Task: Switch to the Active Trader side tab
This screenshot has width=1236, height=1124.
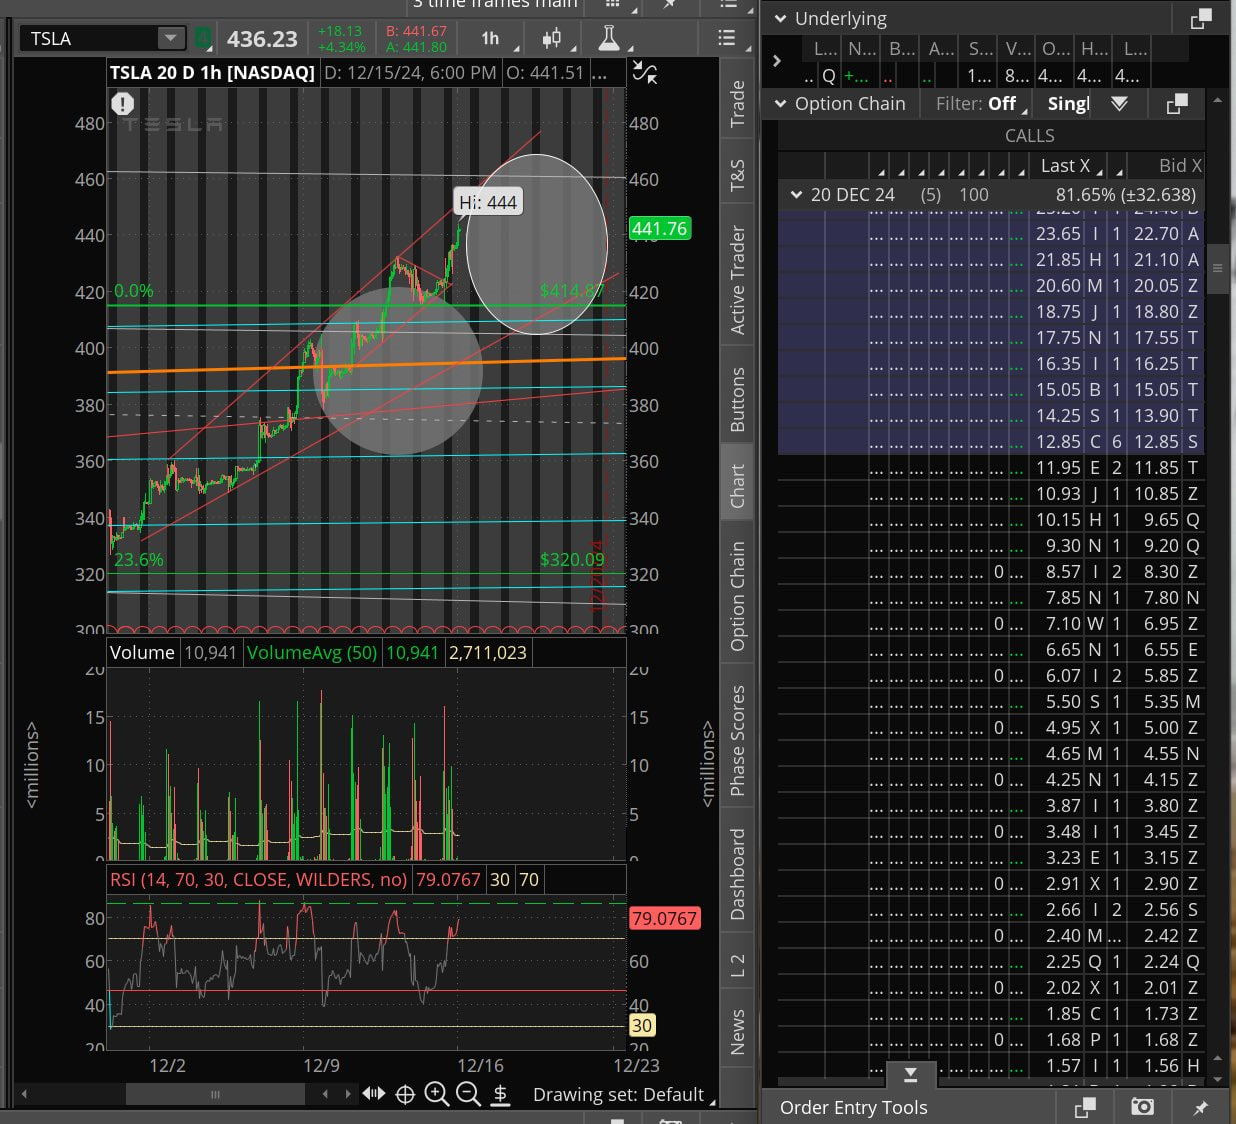Action: click(738, 280)
